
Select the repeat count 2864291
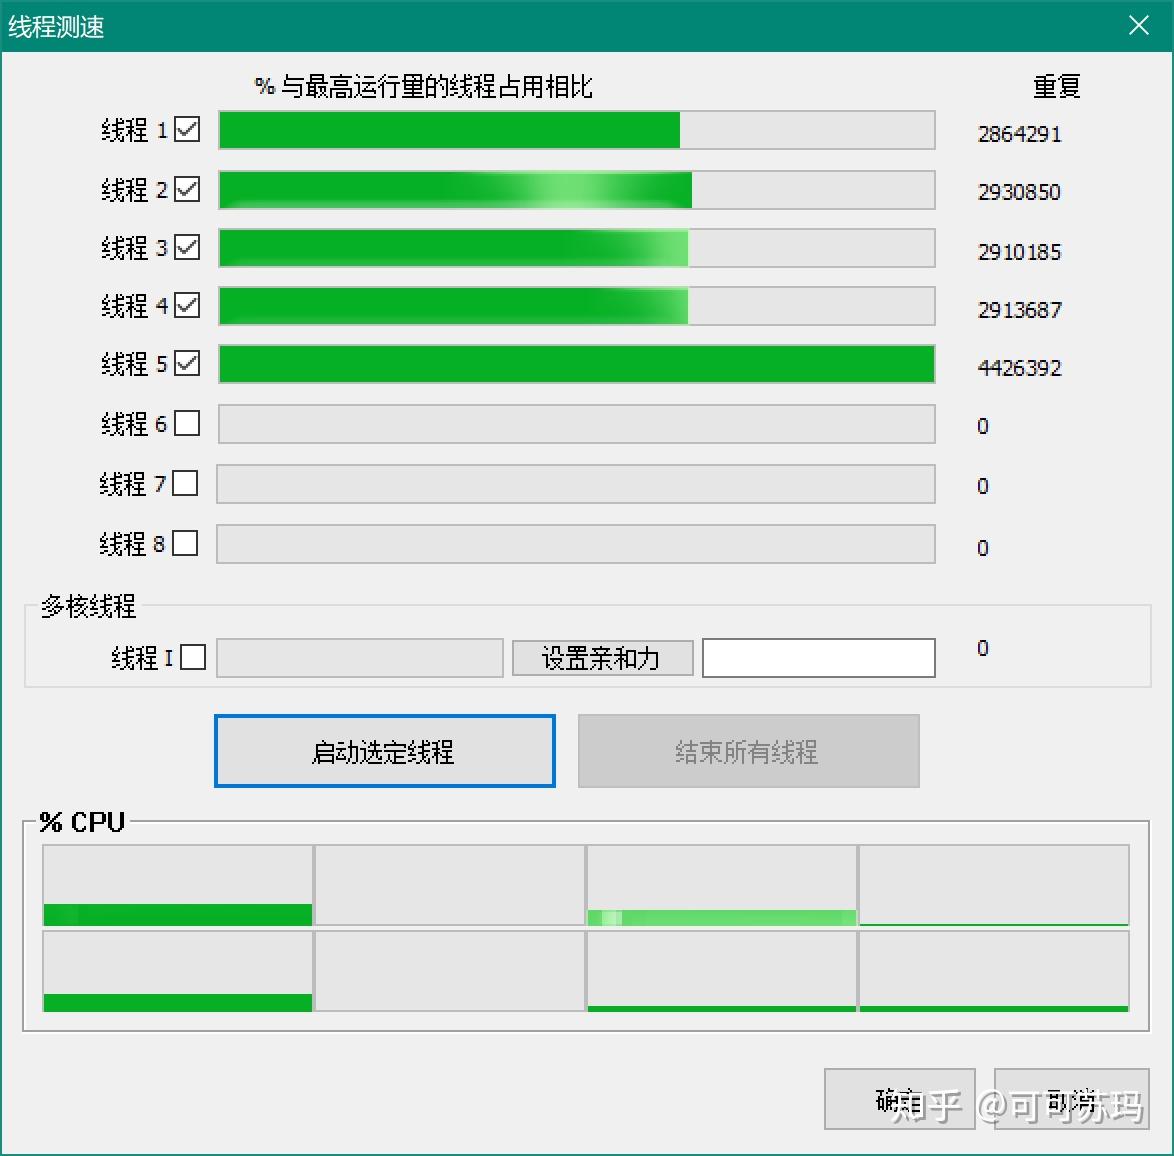click(x=1018, y=134)
